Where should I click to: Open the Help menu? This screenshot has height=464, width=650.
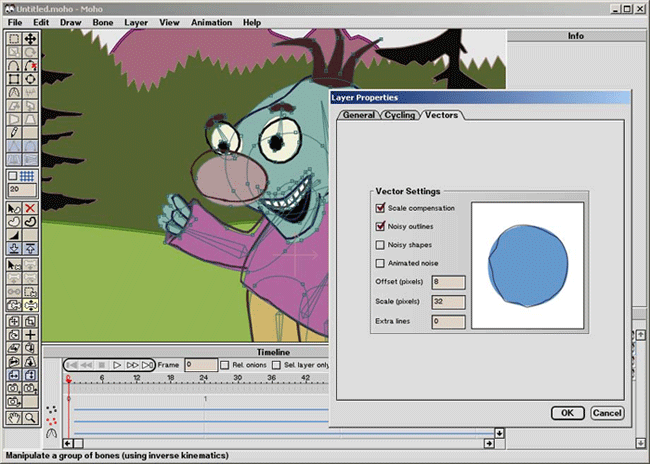coord(252,22)
